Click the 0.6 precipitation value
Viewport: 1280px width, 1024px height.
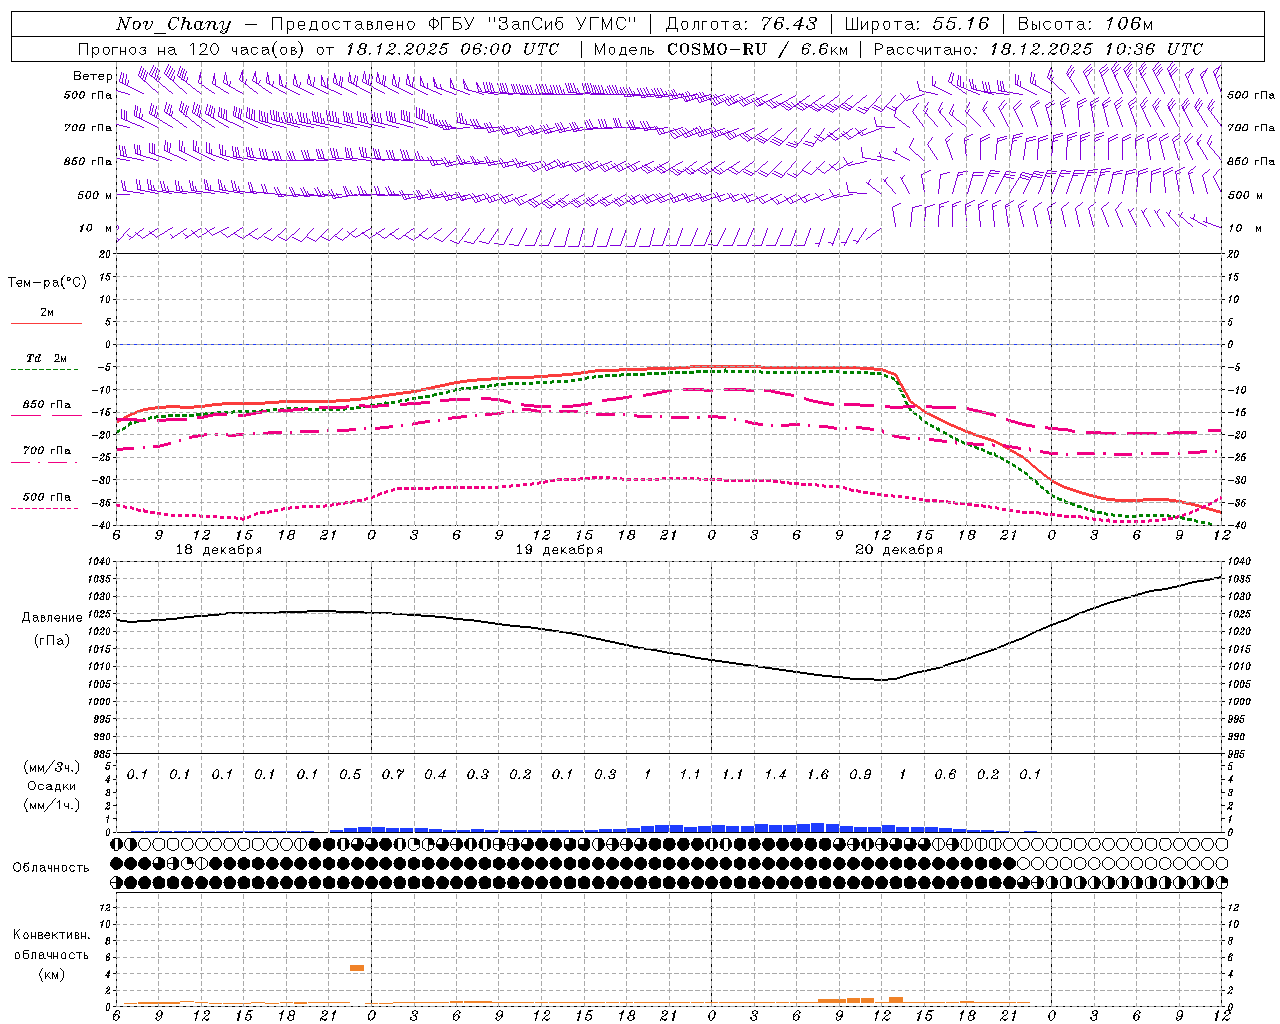tap(945, 775)
